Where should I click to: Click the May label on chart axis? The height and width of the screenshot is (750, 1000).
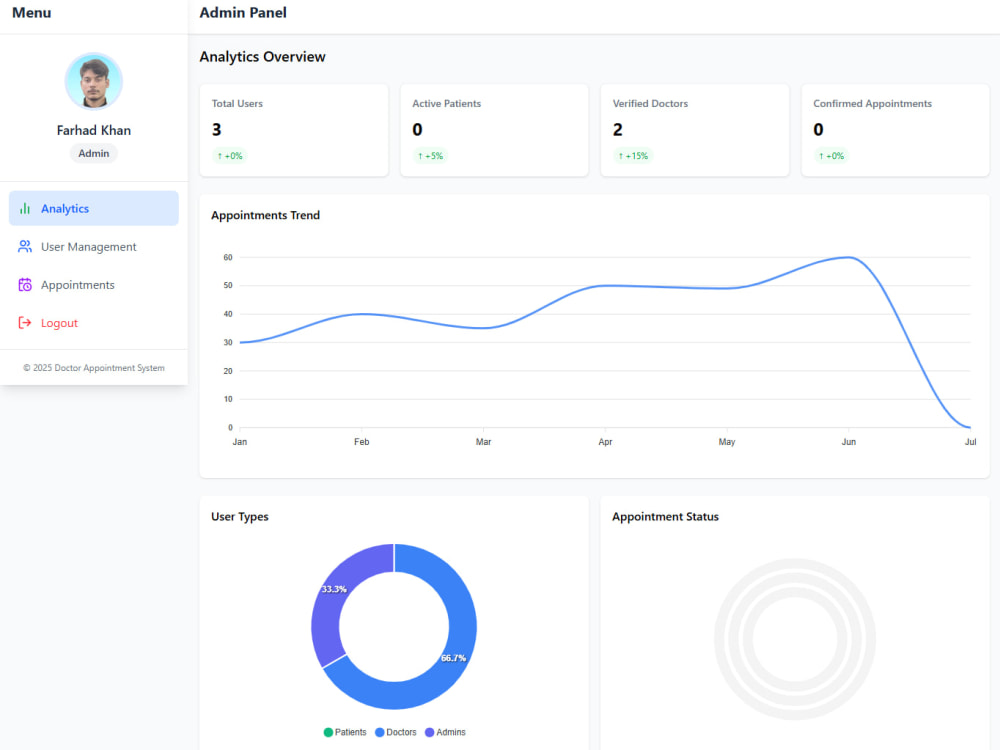point(727,442)
